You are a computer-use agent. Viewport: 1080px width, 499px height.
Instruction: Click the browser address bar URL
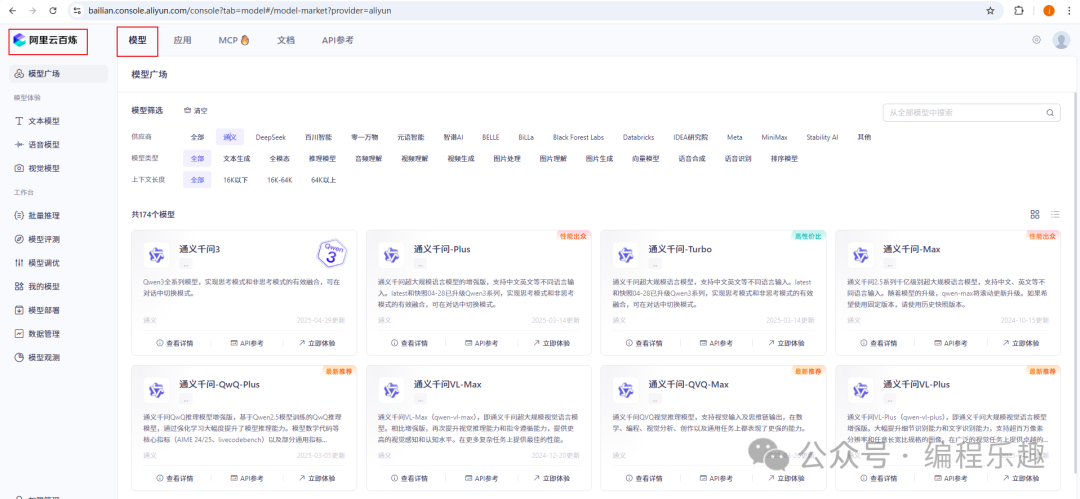tap(242, 10)
